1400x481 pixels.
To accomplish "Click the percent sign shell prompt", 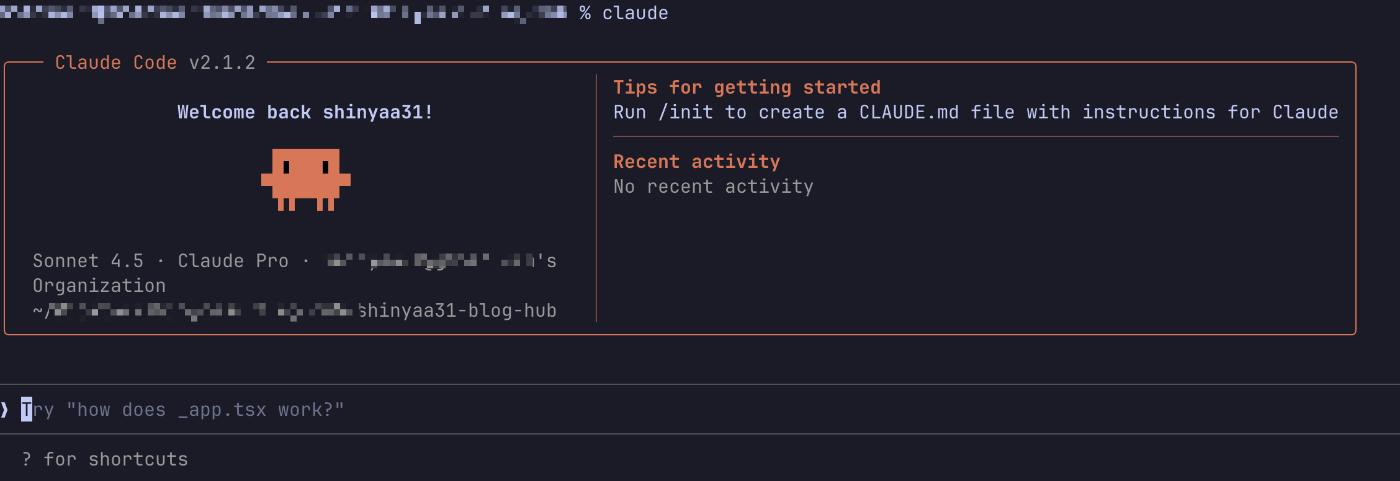I will tap(585, 13).
